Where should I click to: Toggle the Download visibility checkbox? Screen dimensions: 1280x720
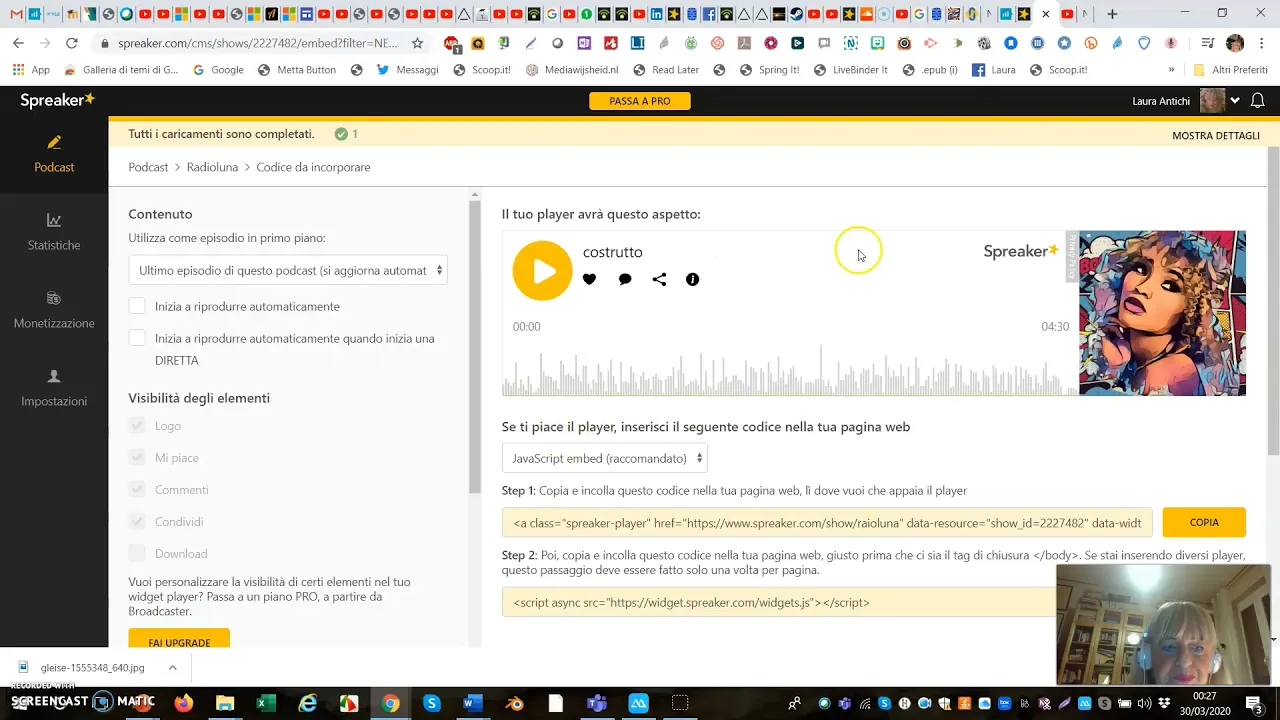click(137, 554)
